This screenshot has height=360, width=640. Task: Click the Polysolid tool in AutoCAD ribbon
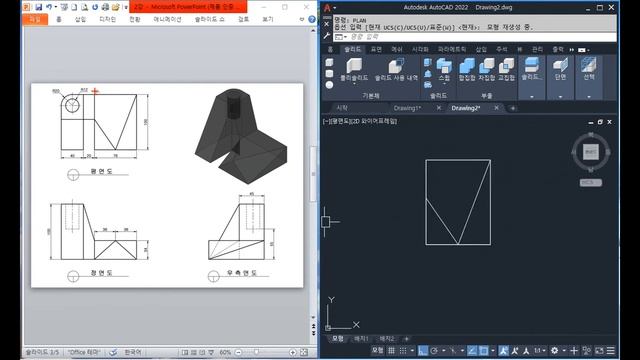pyautogui.click(x=354, y=69)
